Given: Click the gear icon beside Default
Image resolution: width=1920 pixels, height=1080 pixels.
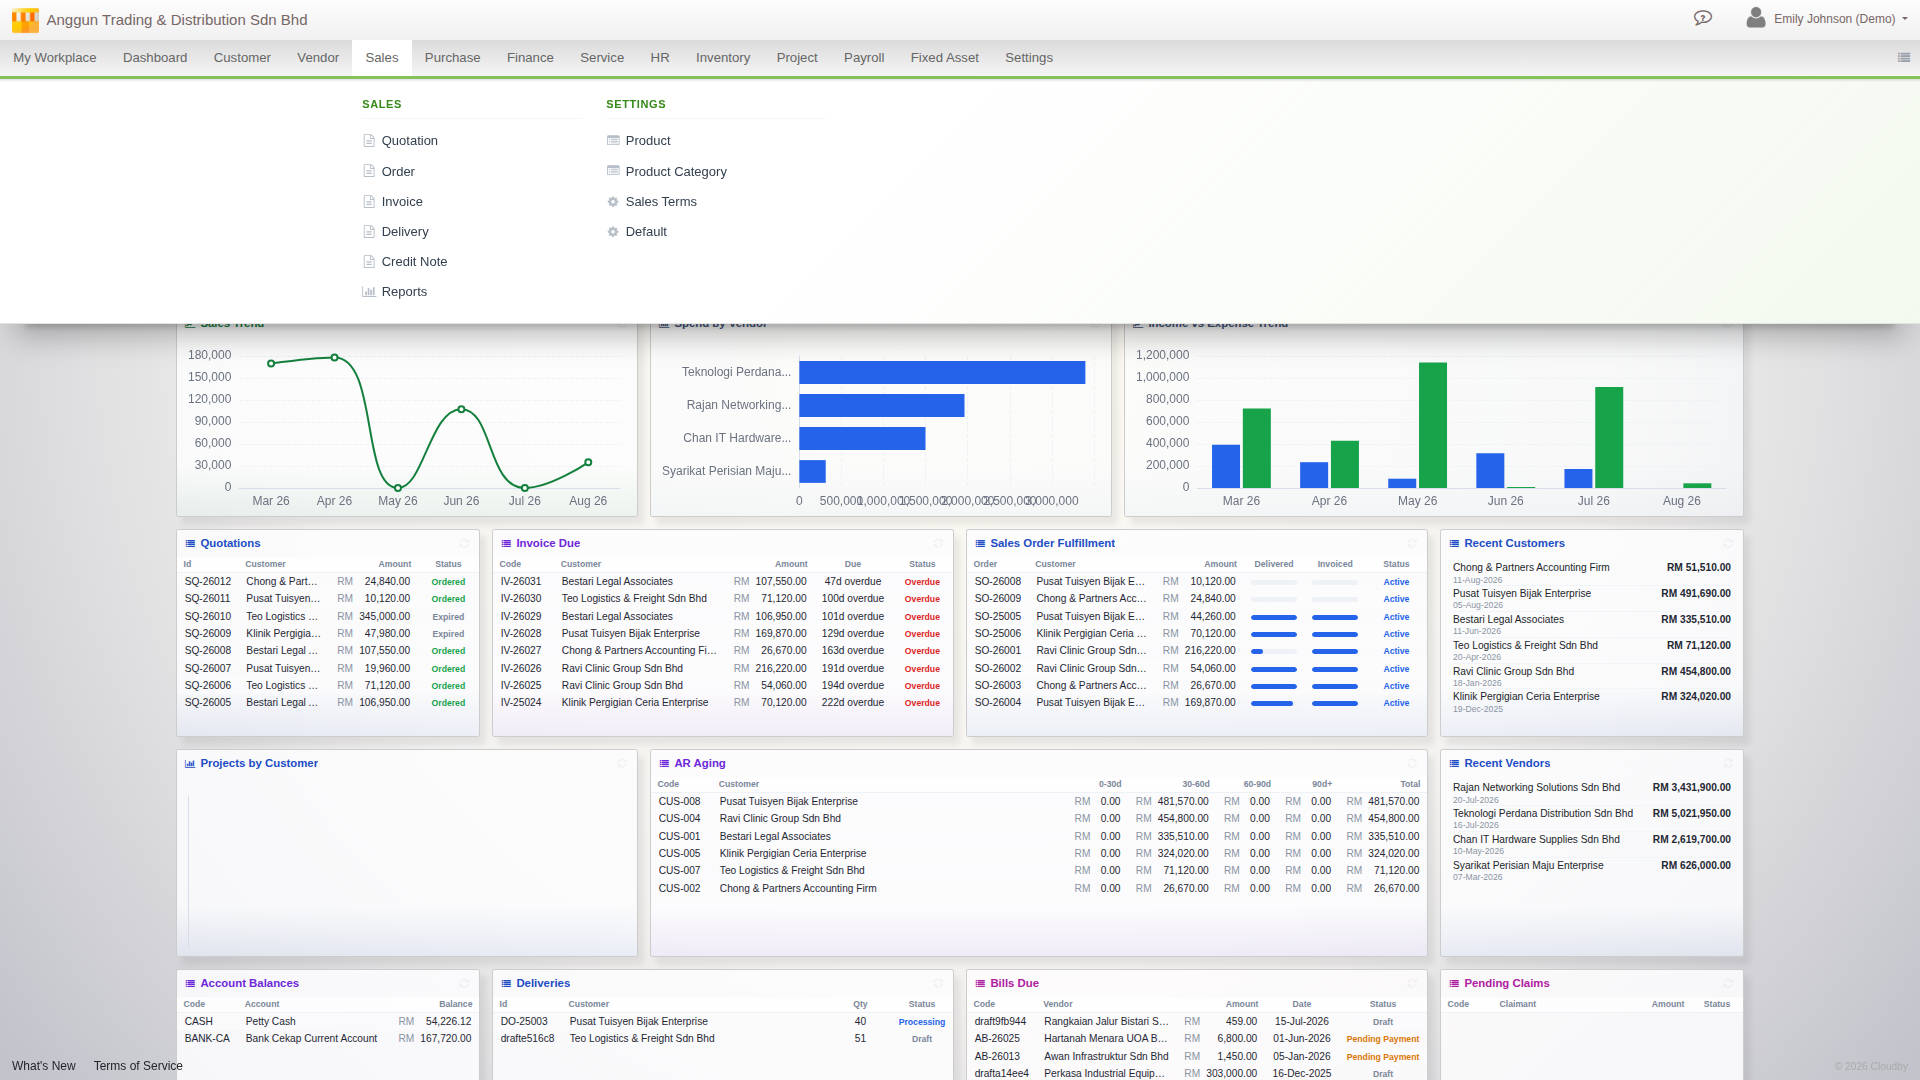Looking at the screenshot, I should point(613,232).
